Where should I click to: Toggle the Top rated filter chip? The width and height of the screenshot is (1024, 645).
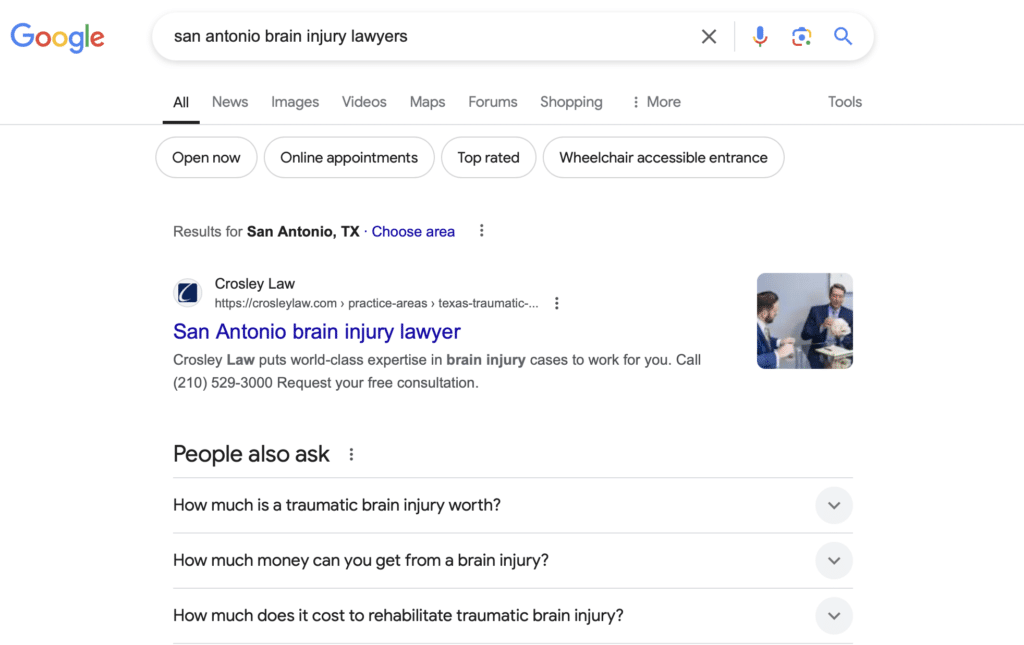click(x=488, y=158)
